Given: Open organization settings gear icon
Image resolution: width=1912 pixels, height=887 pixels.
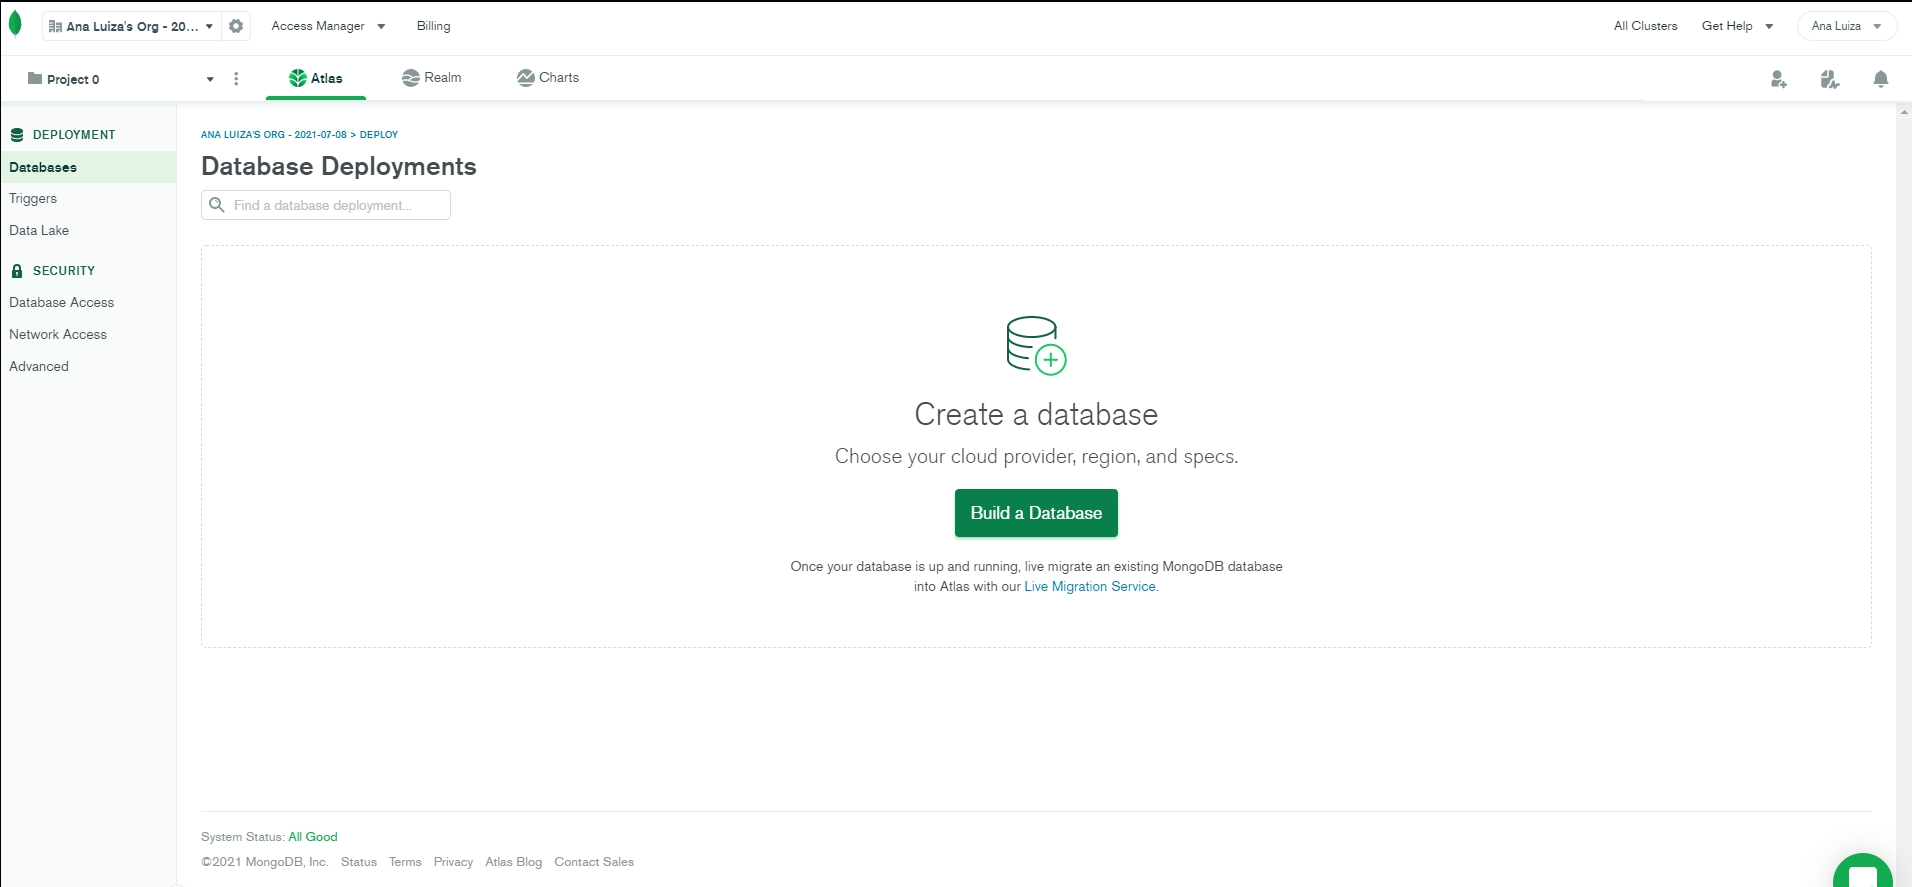Looking at the screenshot, I should click(236, 26).
